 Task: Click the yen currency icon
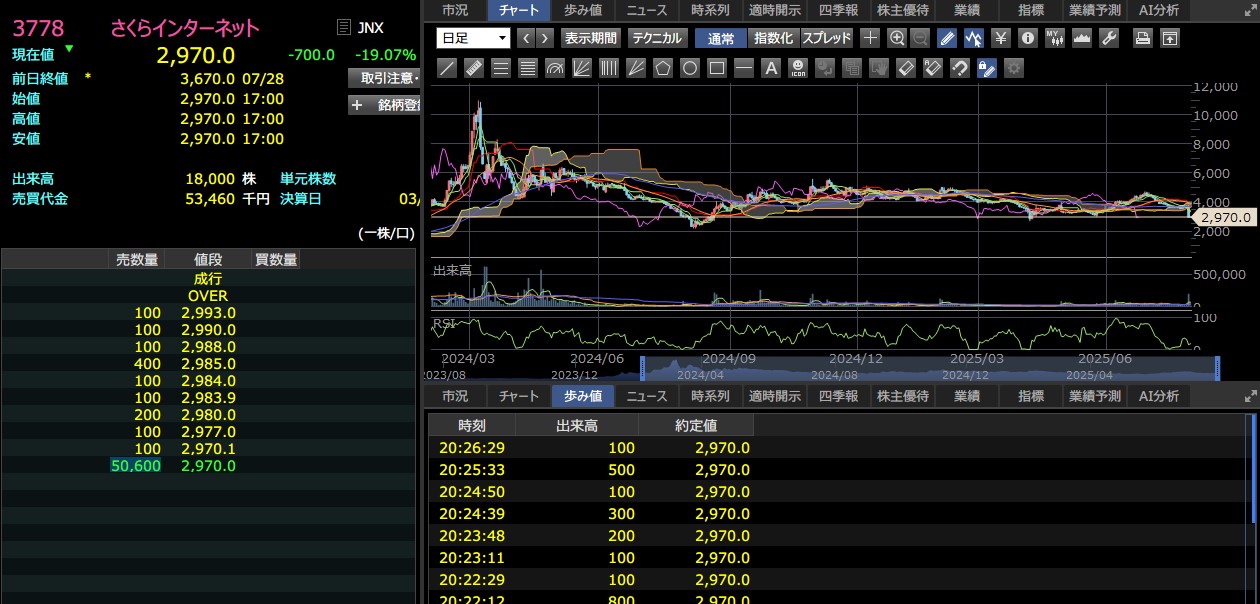[1001, 38]
